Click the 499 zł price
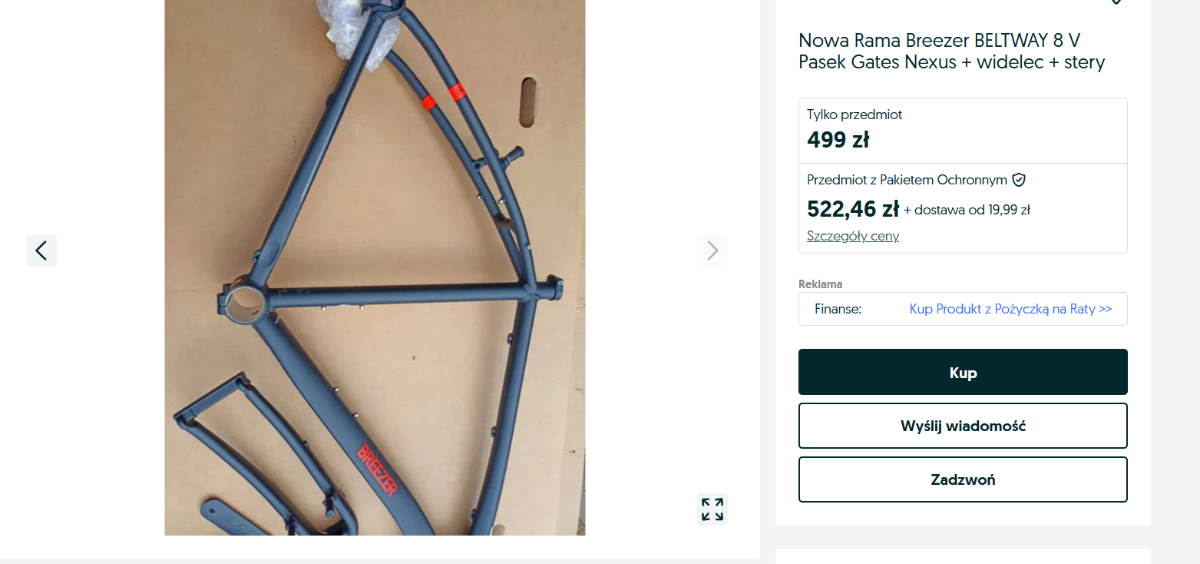The image size is (1200, 564). click(838, 140)
